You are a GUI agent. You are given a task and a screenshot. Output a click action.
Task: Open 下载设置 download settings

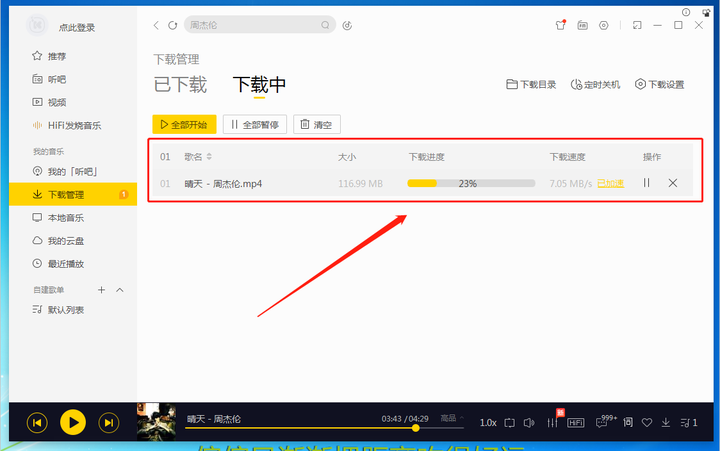coord(659,85)
